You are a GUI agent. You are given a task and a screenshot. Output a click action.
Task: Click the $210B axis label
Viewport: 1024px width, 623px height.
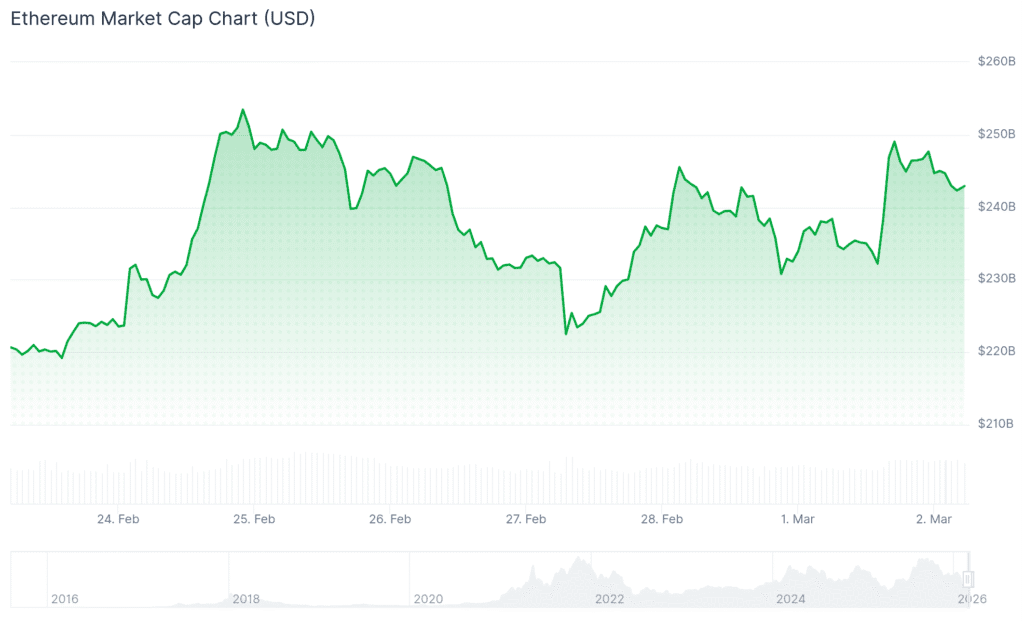996,424
